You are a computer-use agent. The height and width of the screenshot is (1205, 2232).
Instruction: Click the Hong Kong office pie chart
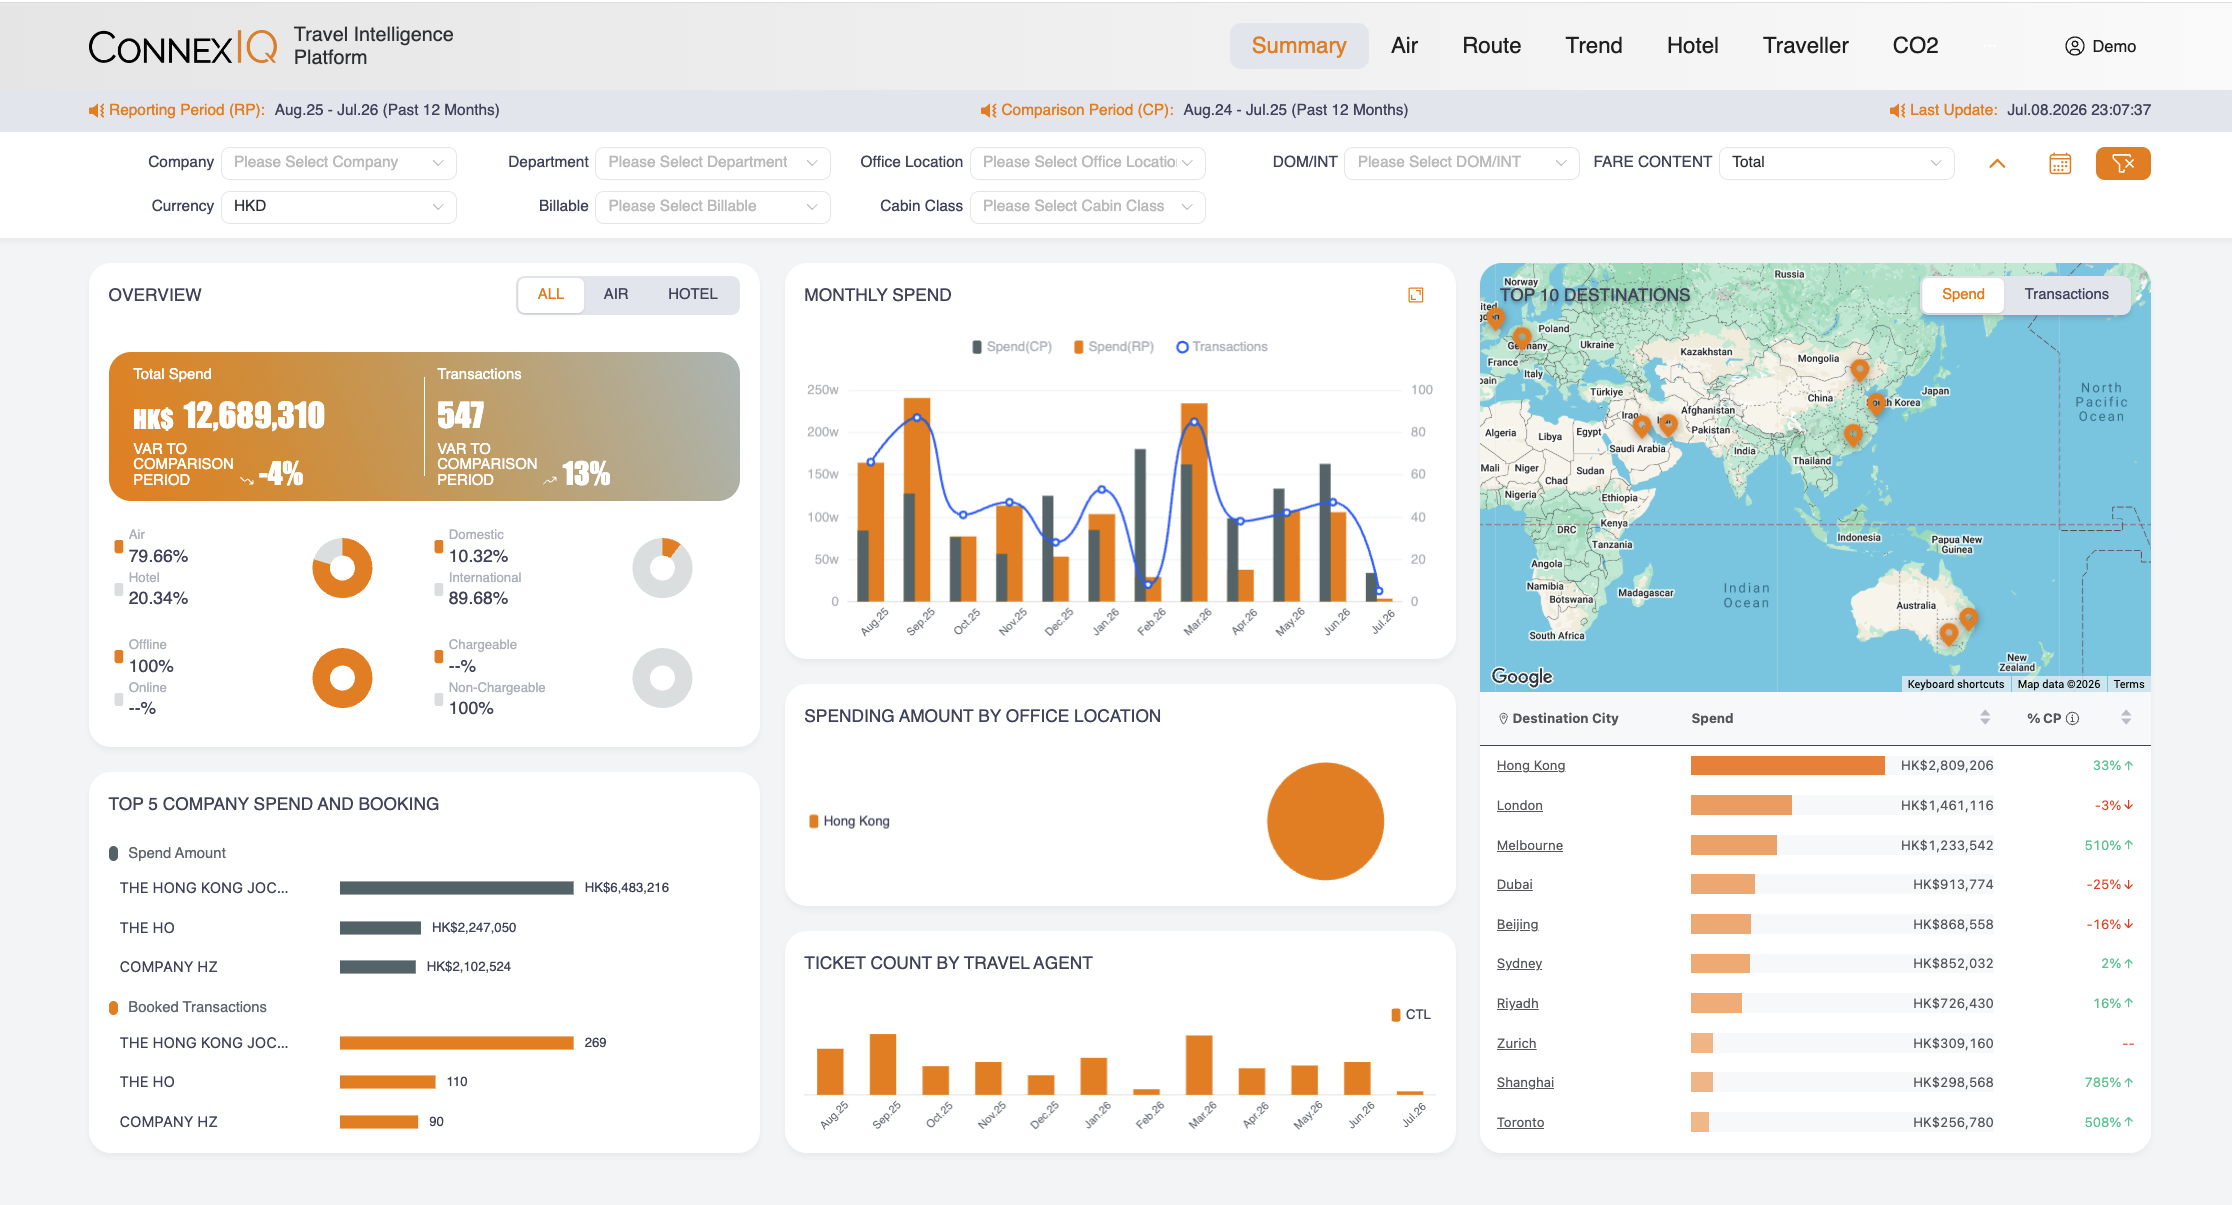point(1325,821)
